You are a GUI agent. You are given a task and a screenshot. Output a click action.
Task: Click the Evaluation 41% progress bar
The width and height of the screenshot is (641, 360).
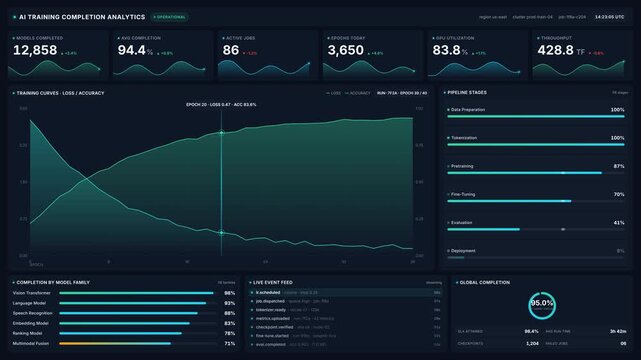[536, 229]
